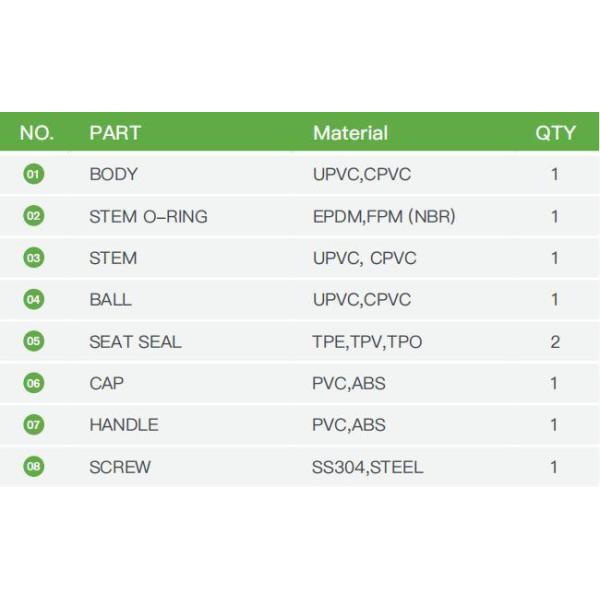Select the green 07 number badge
600x600 pixels.
tap(34, 425)
